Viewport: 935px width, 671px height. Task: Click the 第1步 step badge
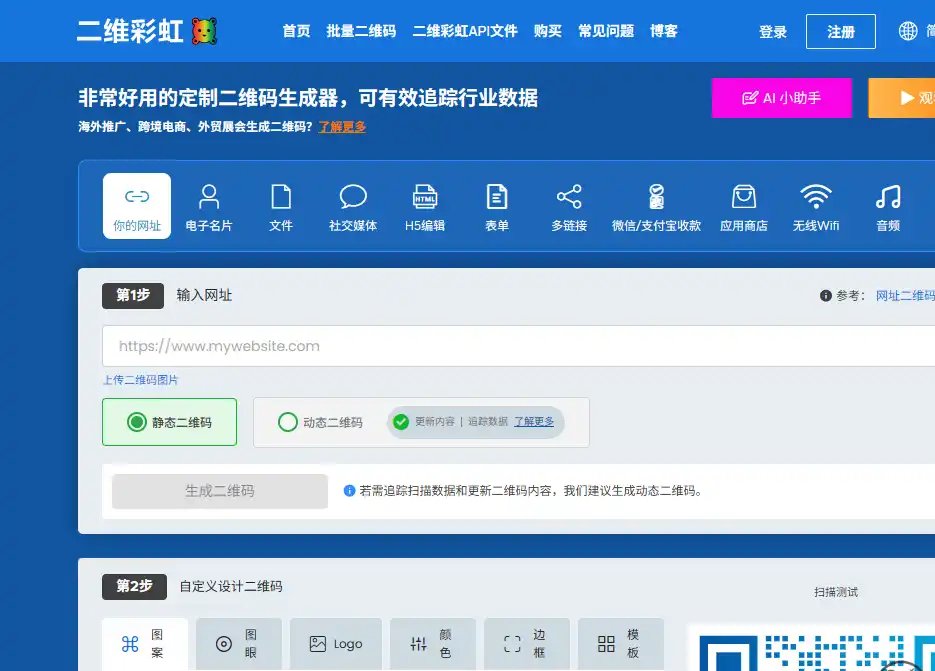point(133,296)
